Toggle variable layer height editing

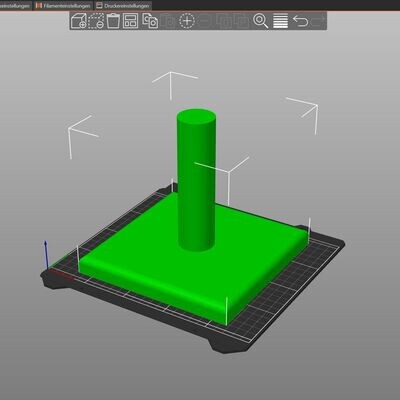point(280,21)
